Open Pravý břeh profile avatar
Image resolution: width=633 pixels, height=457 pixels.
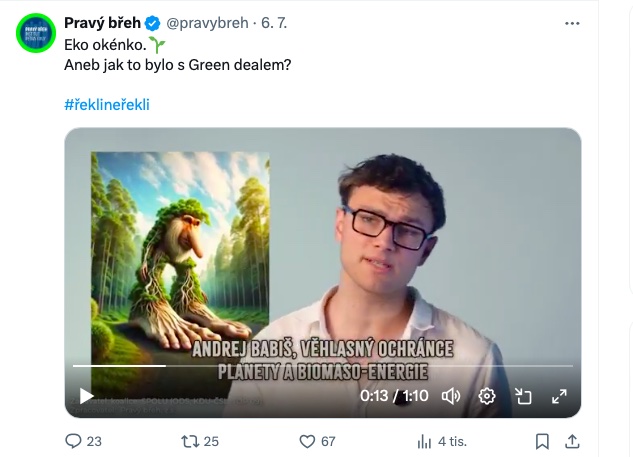click(36, 33)
